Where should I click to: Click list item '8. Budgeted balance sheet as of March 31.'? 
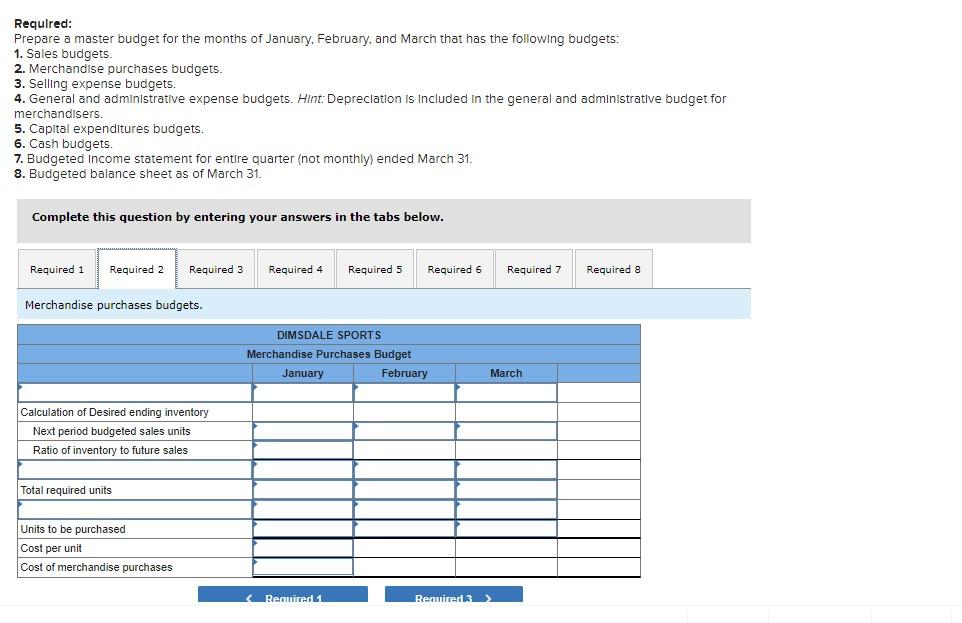137,174
